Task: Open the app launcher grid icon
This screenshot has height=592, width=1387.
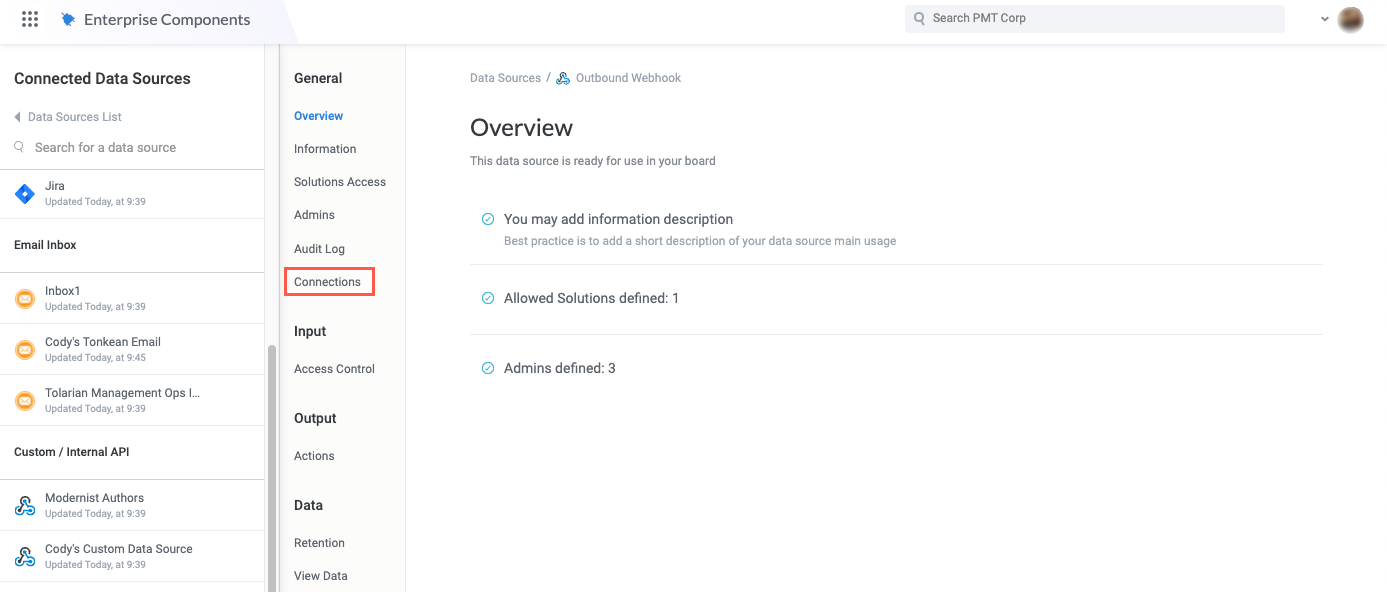Action: pos(29,18)
